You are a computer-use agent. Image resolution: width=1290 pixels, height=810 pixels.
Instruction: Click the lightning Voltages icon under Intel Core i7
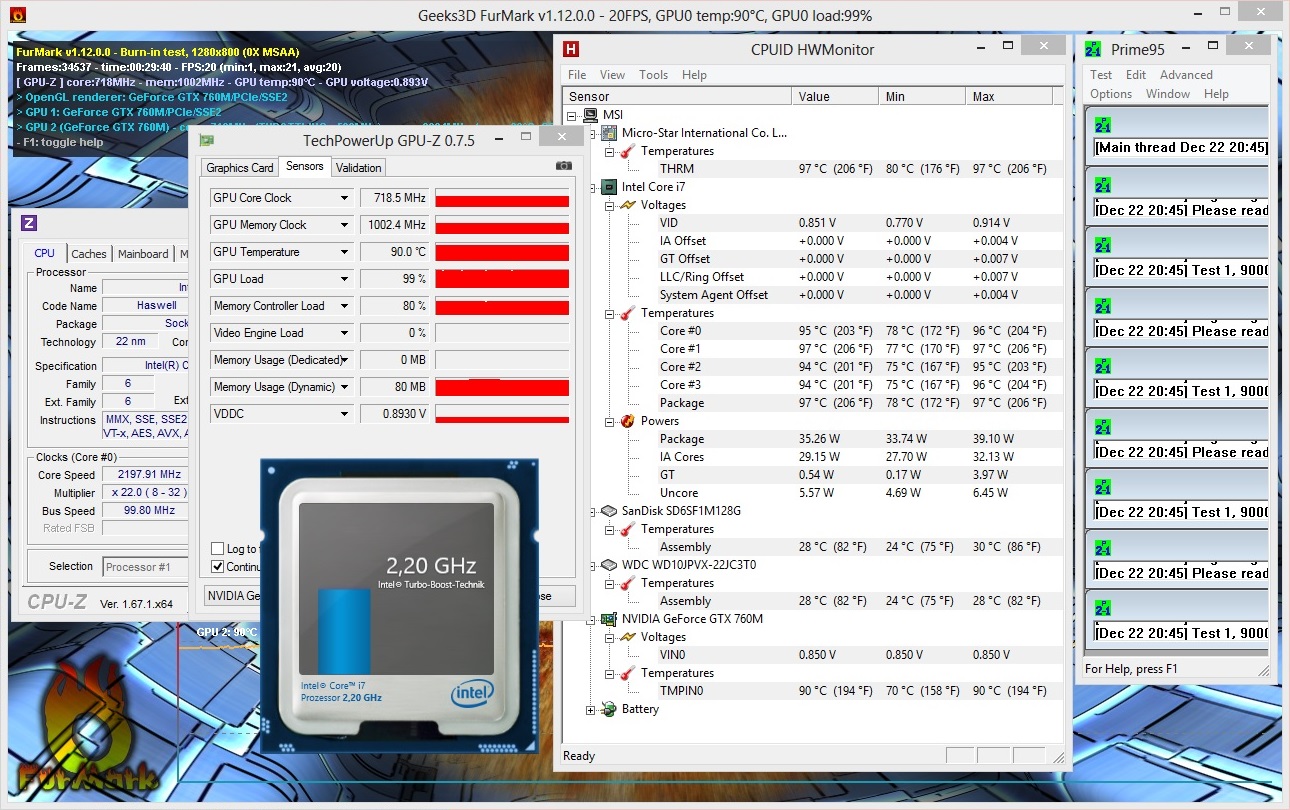point(627,205)
